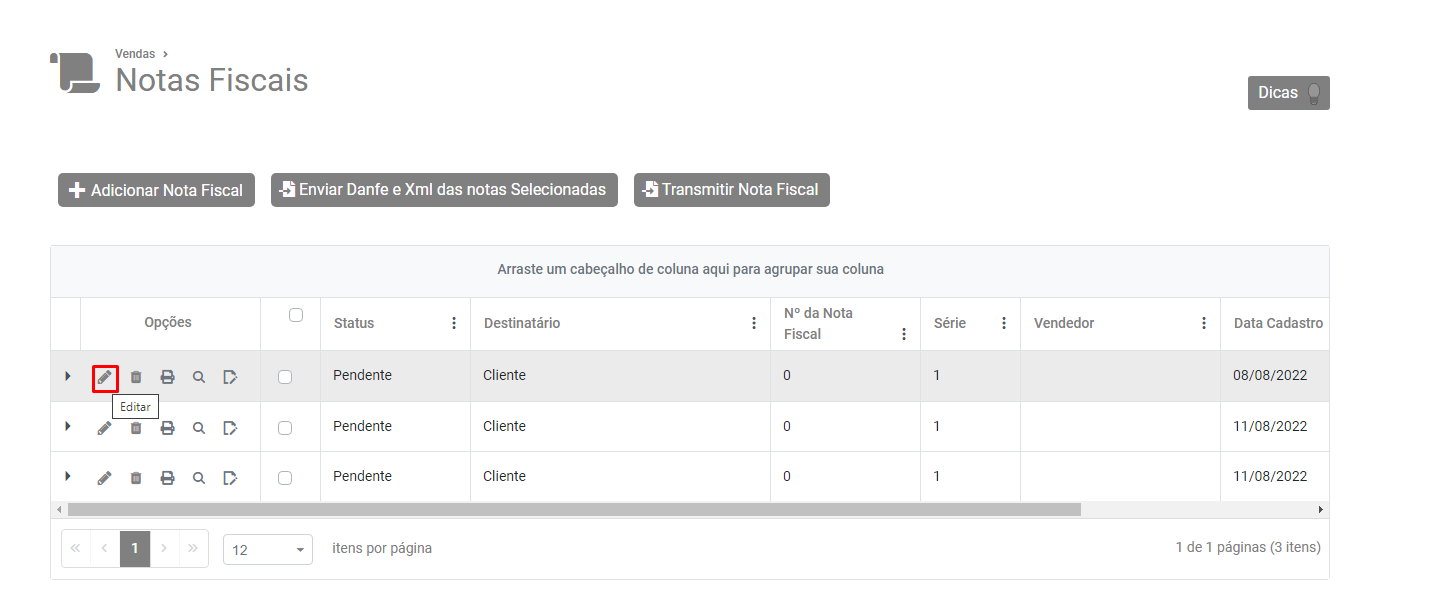Click magnifier icon in third row
This screenshot has width=1432, height=594.
pos(199,478)
